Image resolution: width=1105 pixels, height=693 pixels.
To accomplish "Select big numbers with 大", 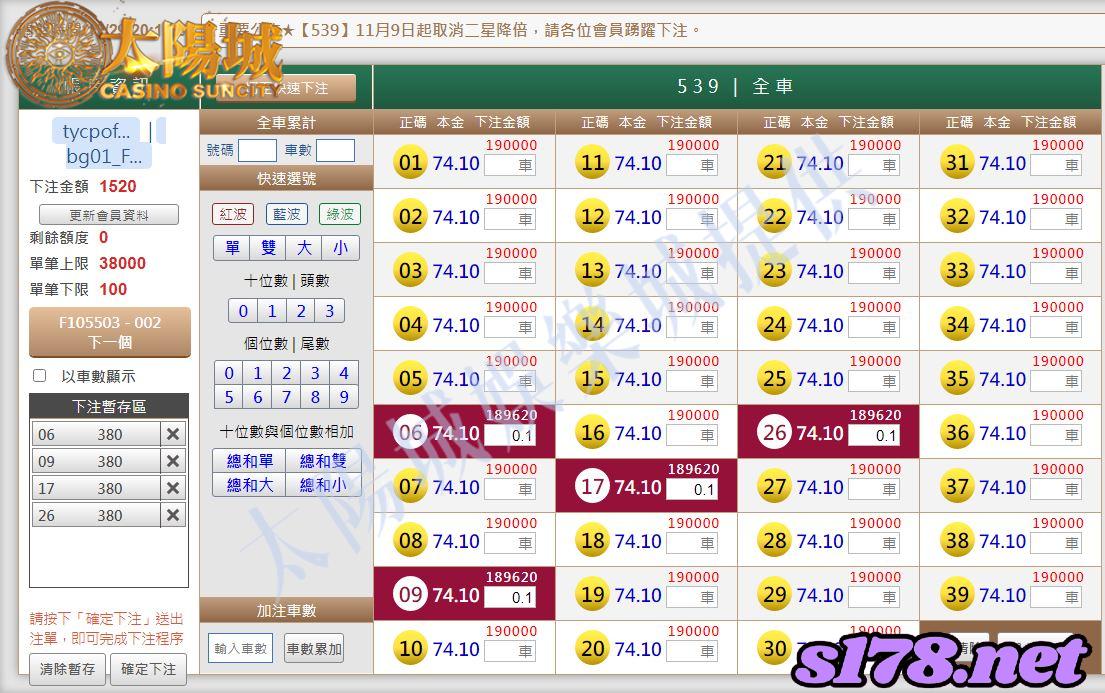I will [304, 248].
